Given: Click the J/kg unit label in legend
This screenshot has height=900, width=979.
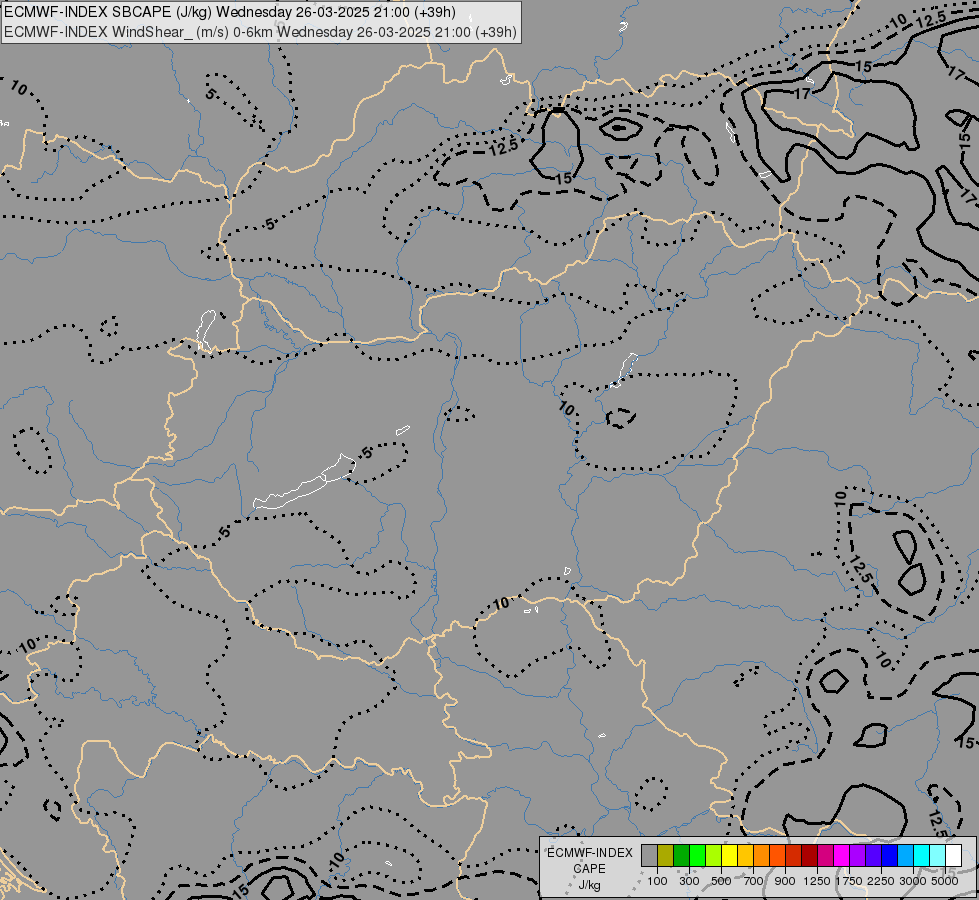Looking at the screenshot, I should (589, 885).
